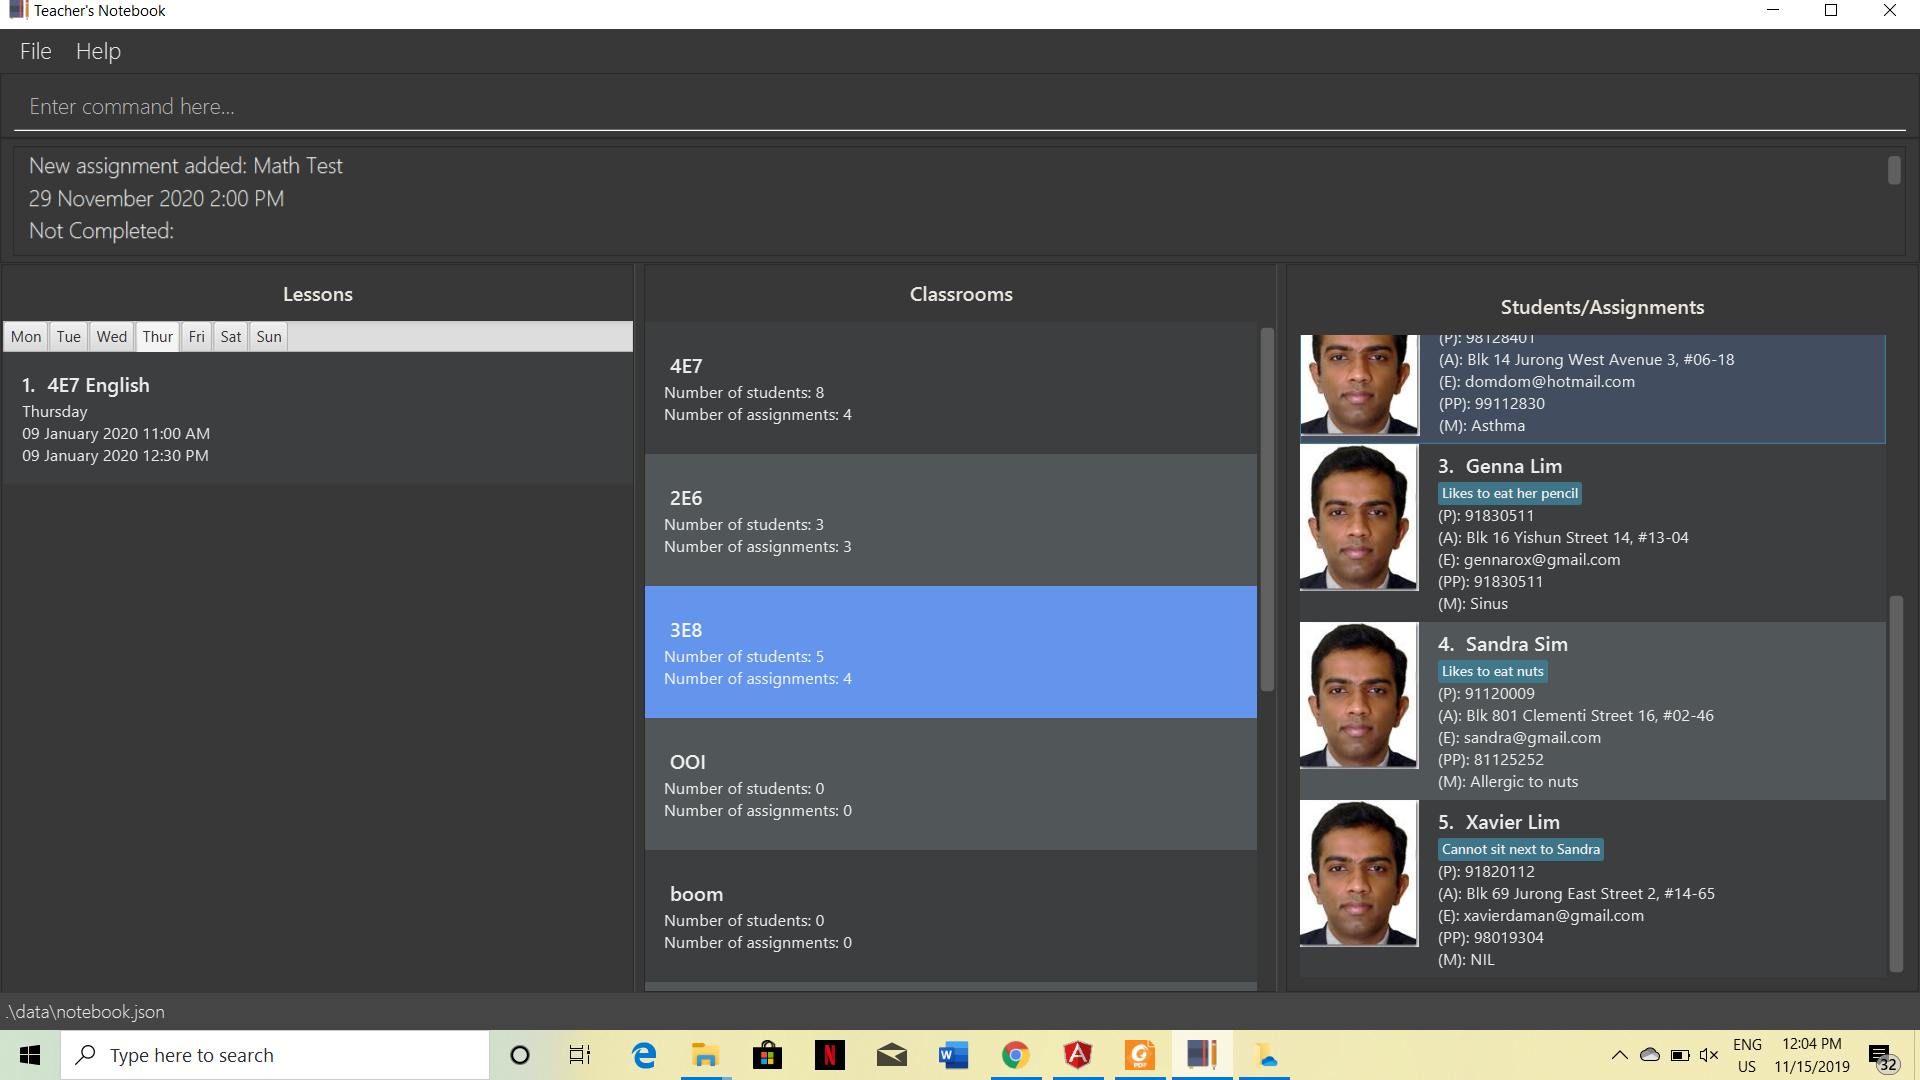Click the command input field
The height and width of the screenshot is (1080, 1920).
click(x=960, y=107)
